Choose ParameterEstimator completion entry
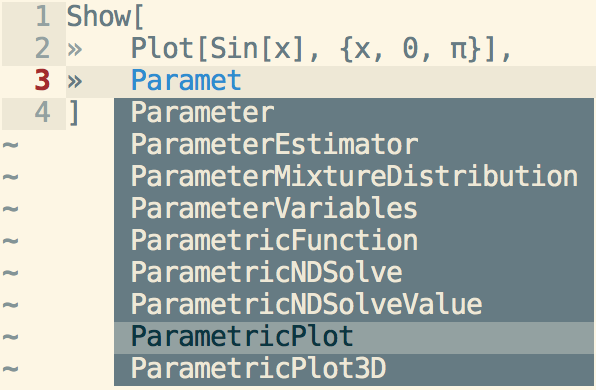The height and width of the screenshot is (390, 596). click(354, 145)
